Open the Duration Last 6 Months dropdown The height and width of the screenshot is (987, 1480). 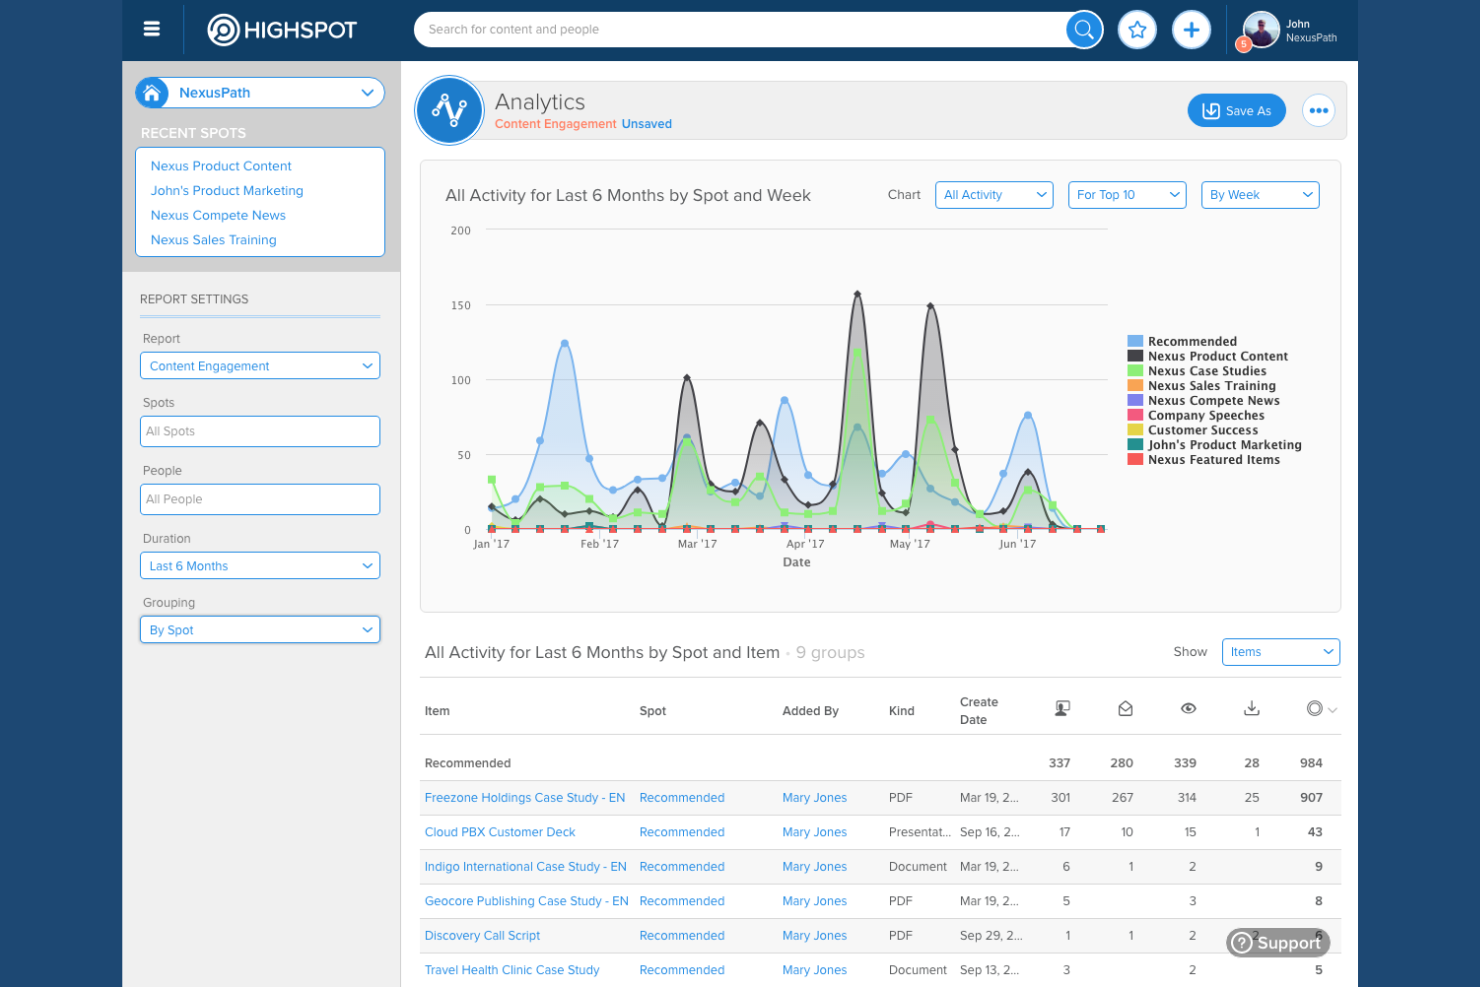260,566
